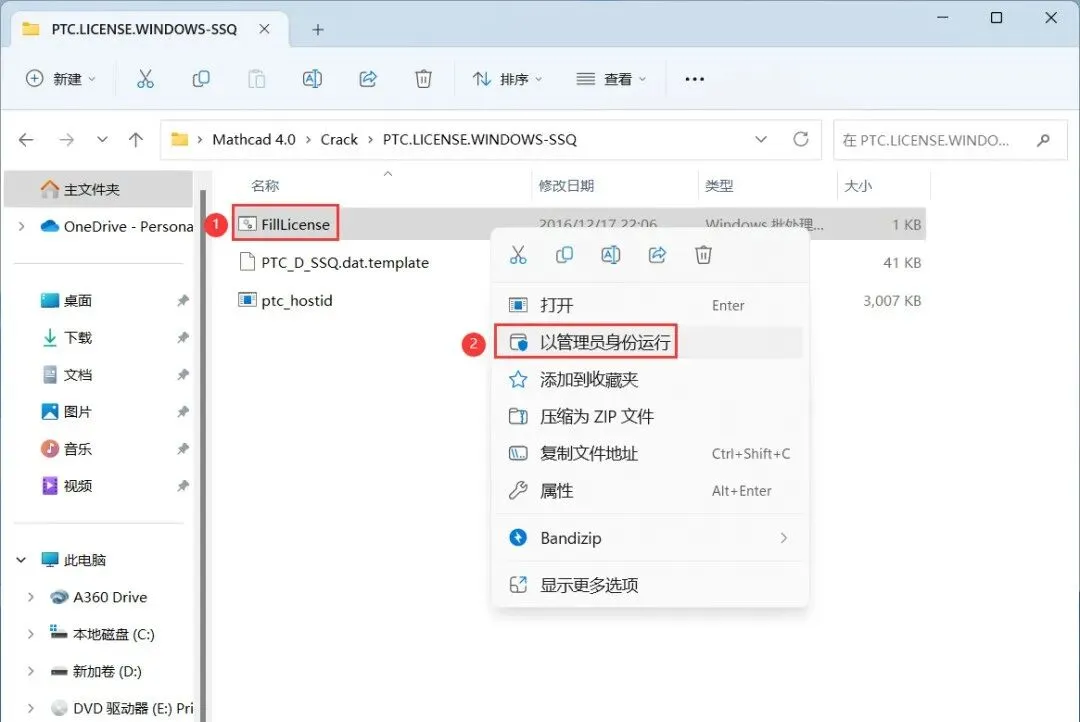
Task: Click the Copy icon in the toolbar
Action: click(x=200, y=79)
